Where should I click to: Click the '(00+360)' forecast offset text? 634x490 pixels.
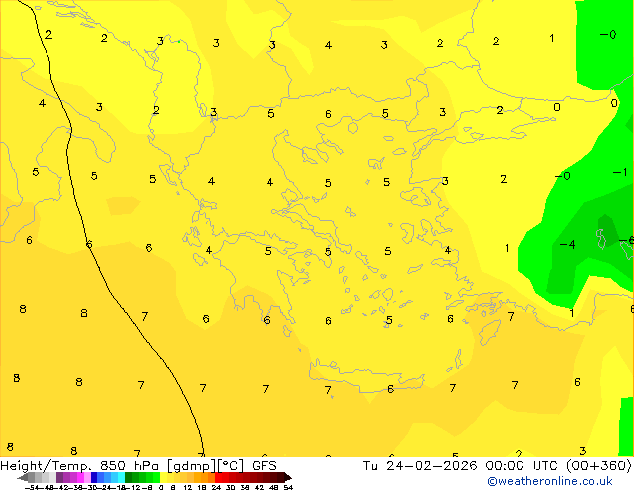(x=599, y=466)
